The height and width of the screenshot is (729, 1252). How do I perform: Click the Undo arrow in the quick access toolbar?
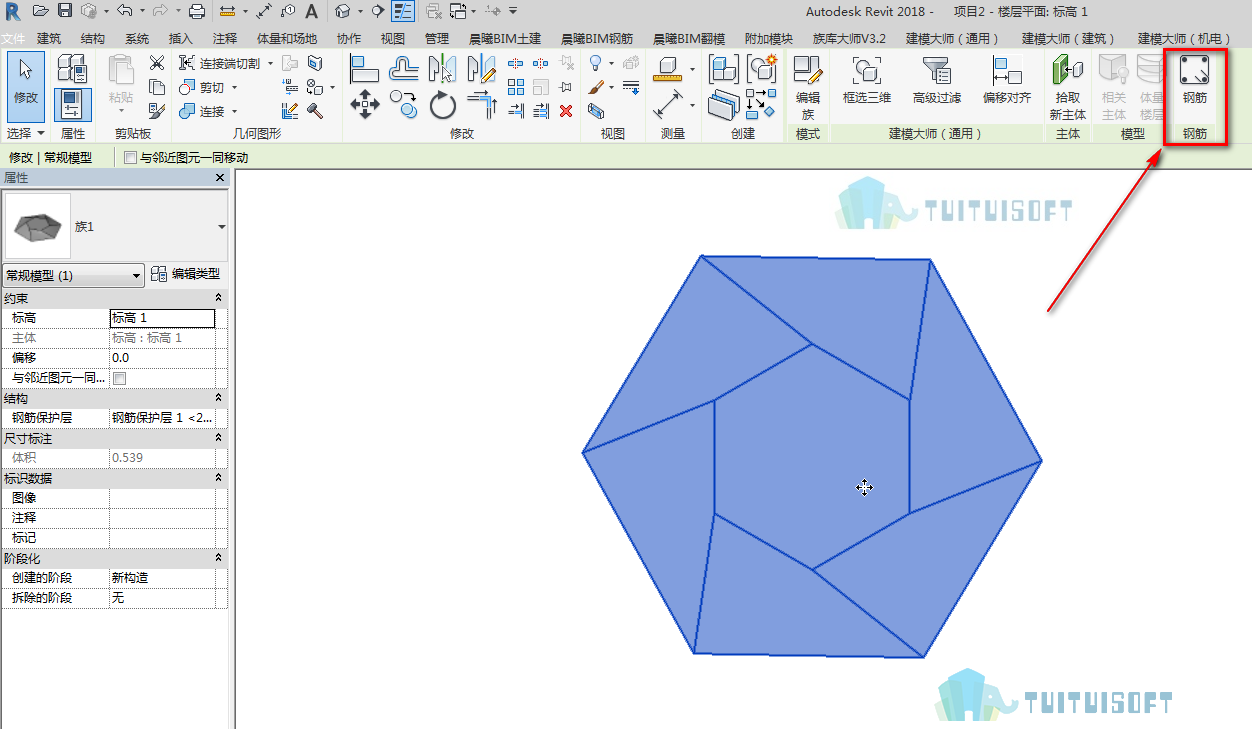click(124, 11)
